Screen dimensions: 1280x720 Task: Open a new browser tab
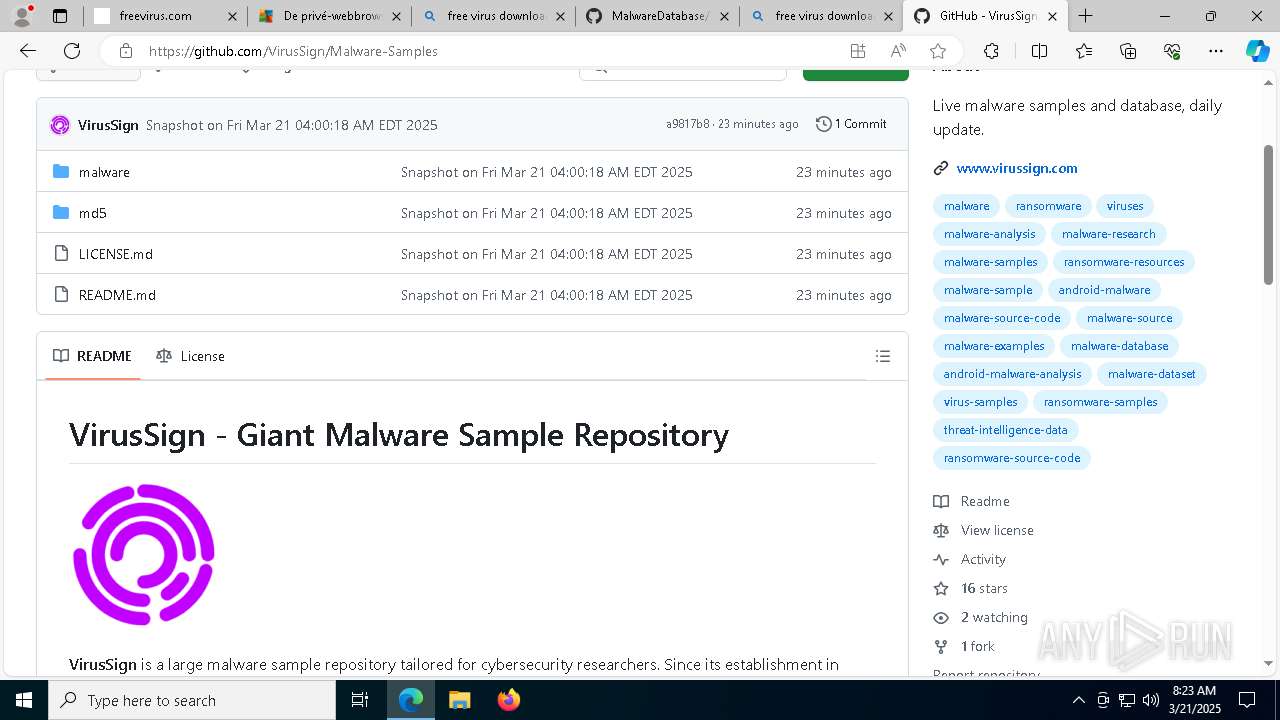pos(1085,16)
